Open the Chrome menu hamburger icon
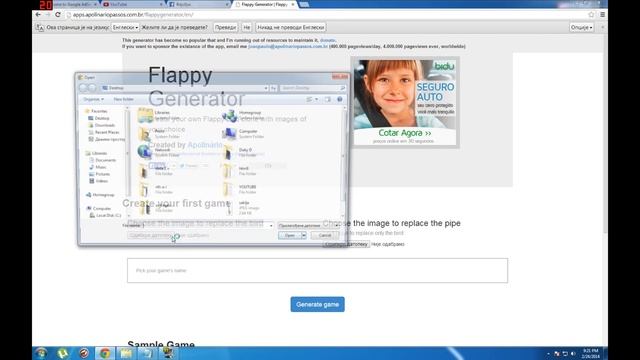 pyautogui.click(x=602, y=15)
